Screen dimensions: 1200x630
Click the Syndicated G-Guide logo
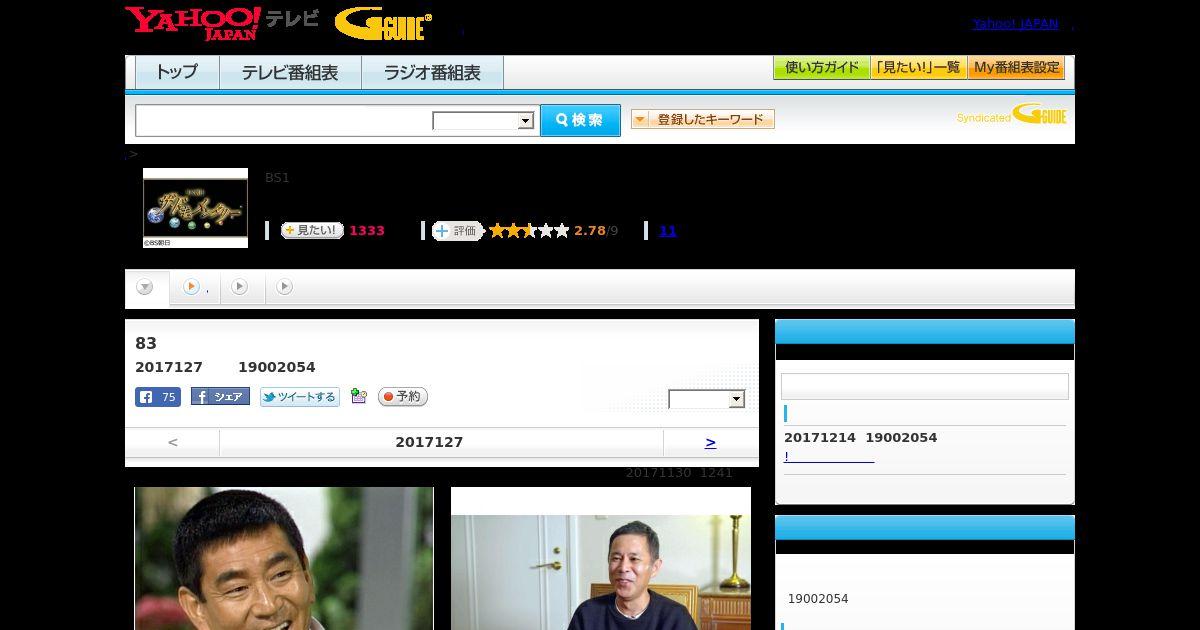coord(1012,114)
